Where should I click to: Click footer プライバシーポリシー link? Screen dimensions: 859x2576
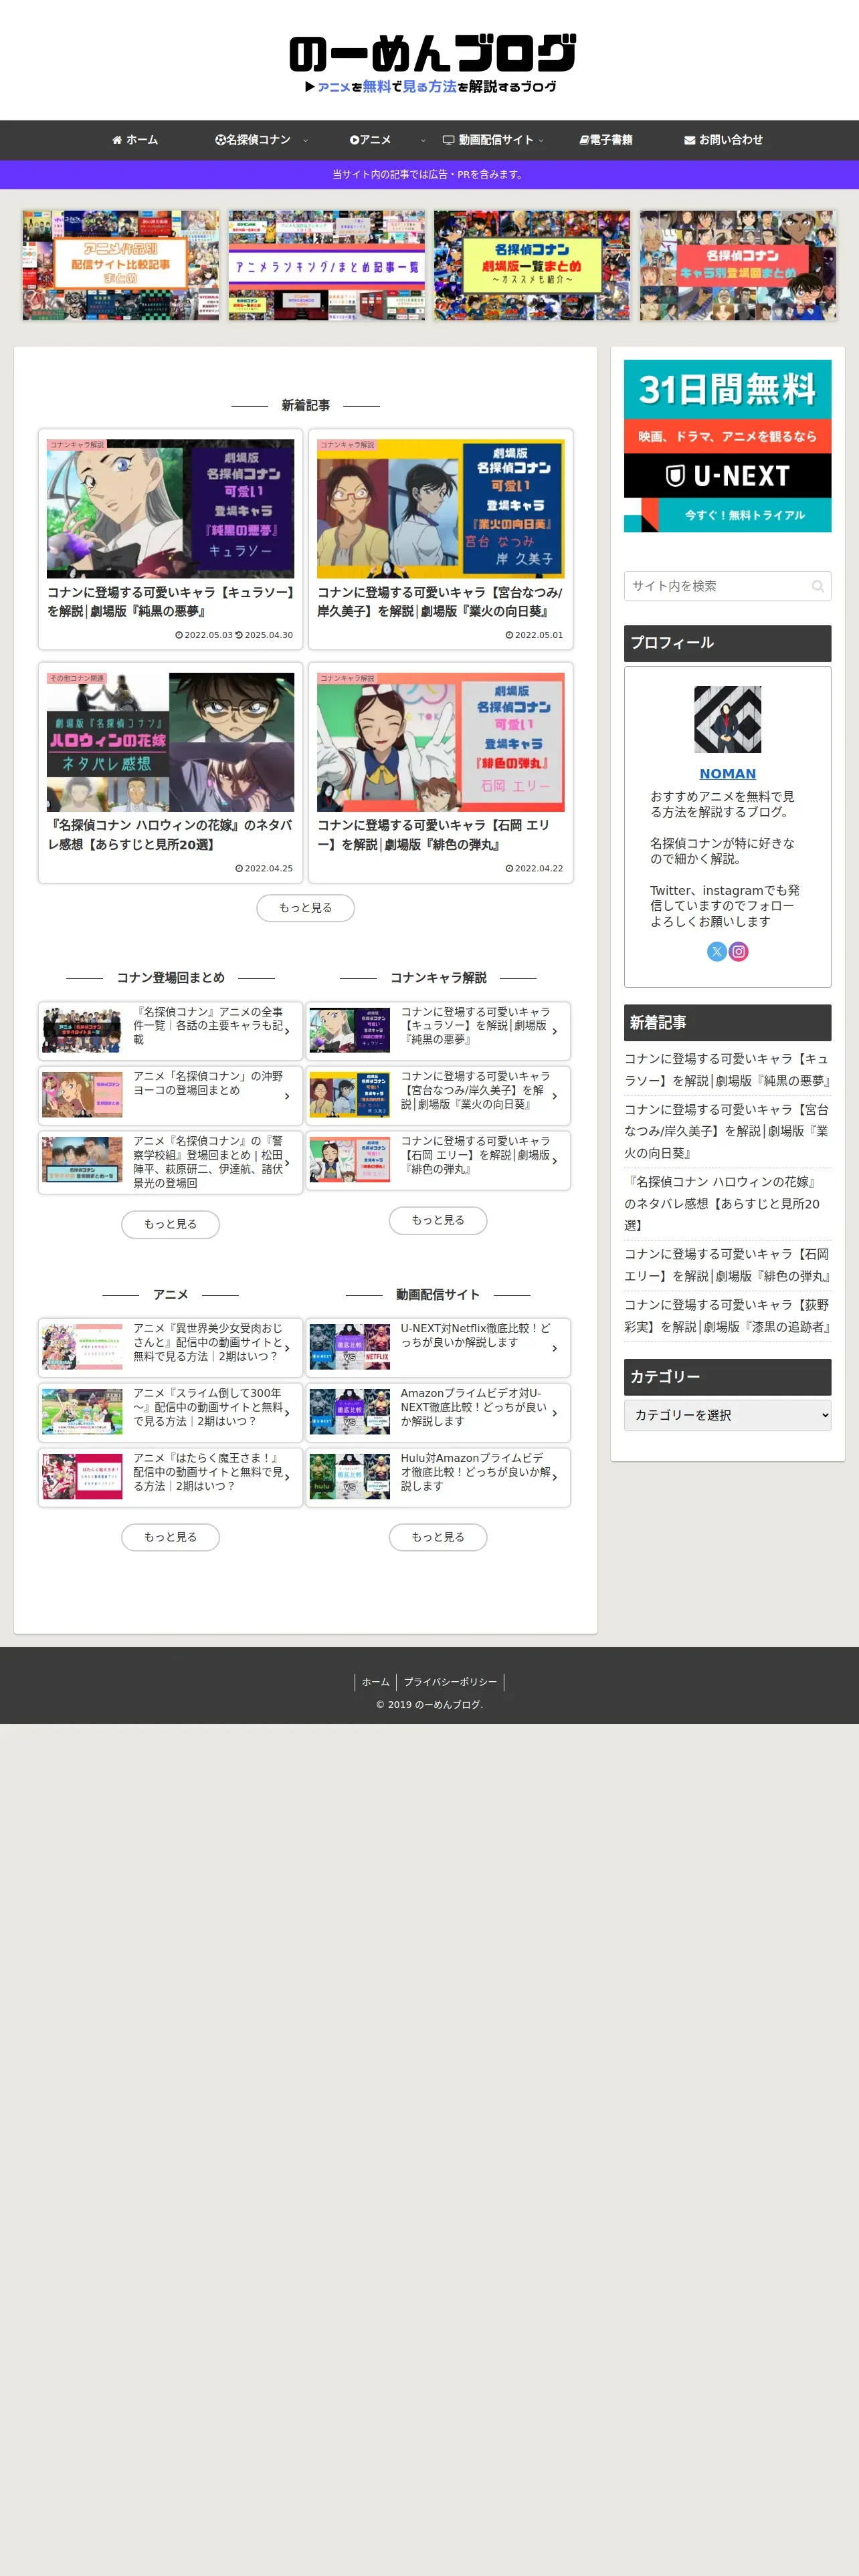pyautogui.click(x=450, y=1682)
